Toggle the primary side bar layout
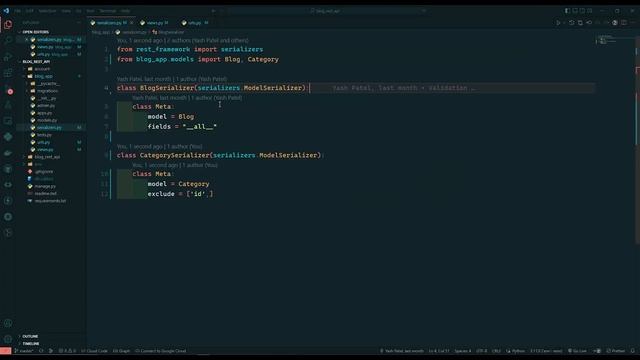Image resolution: width=640 pixels, height=360 pixels. coord(567,11)
